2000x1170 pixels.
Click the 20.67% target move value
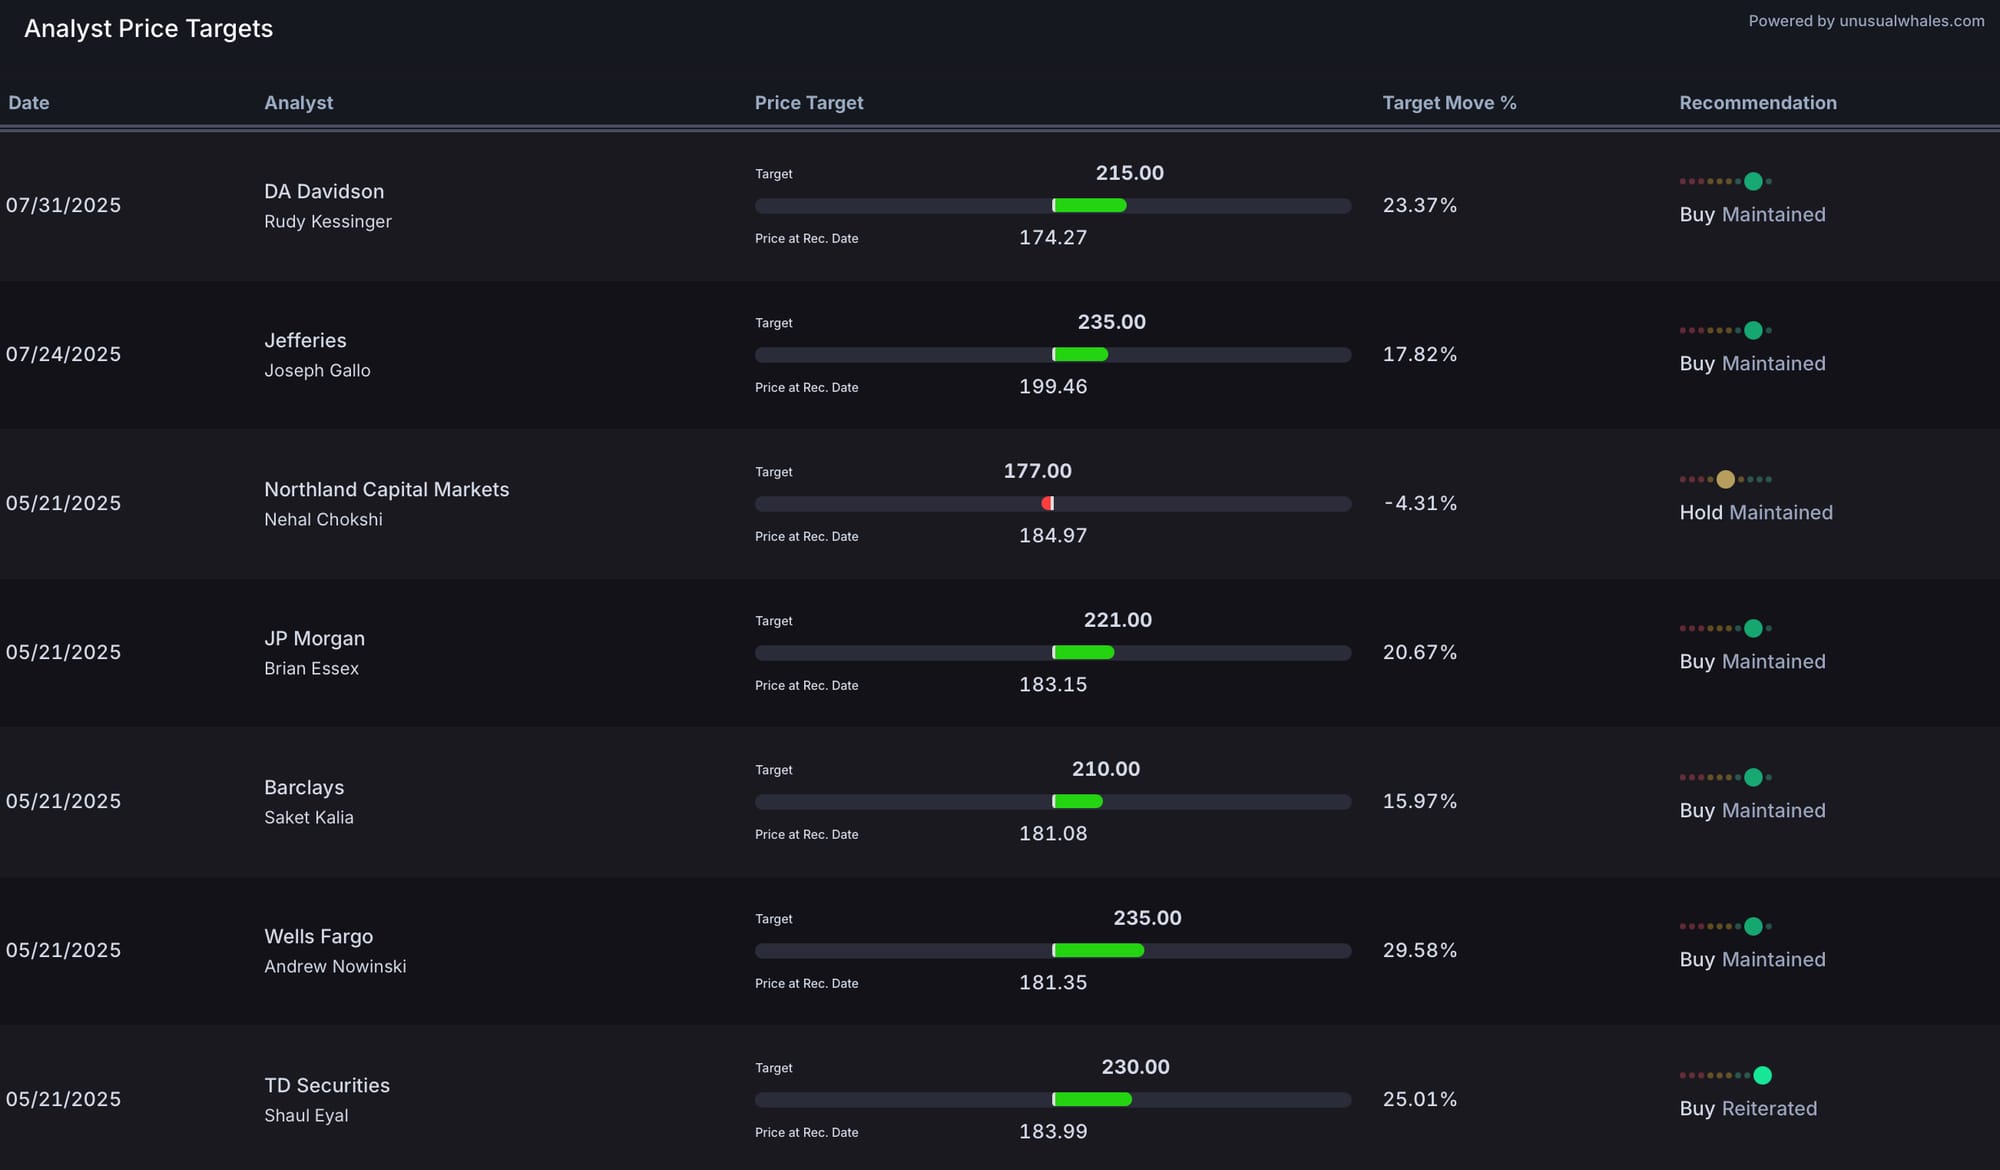click(x=1420, y=652)
